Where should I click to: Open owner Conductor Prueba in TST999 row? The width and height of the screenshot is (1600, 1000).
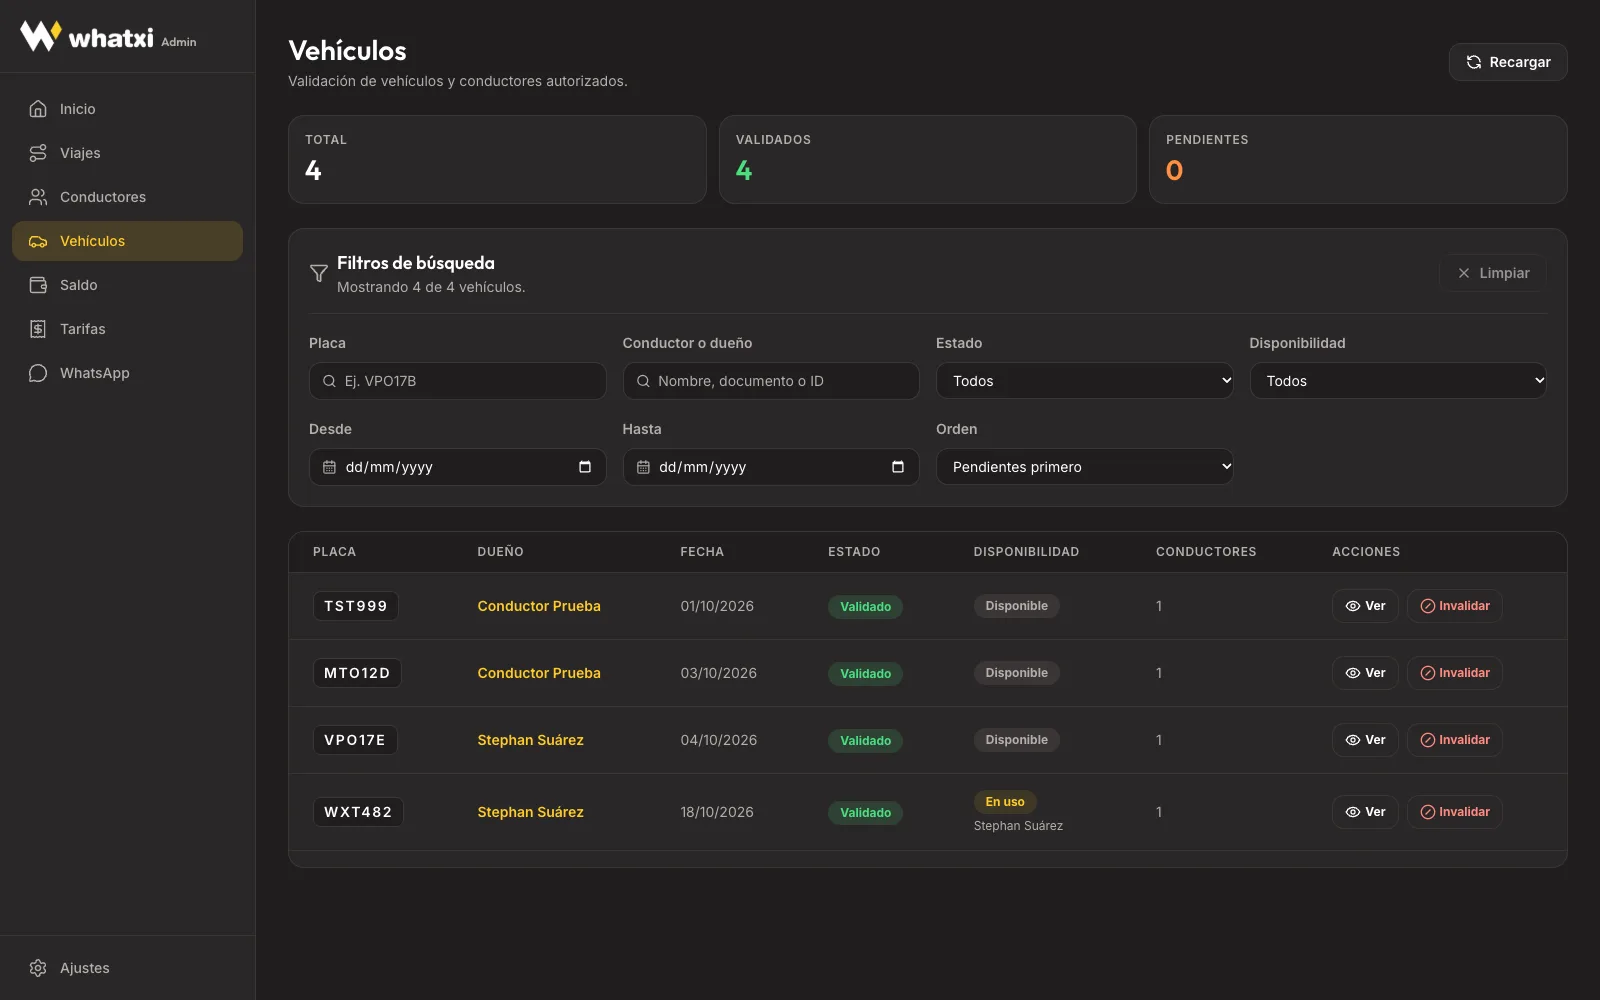point(539,606)
